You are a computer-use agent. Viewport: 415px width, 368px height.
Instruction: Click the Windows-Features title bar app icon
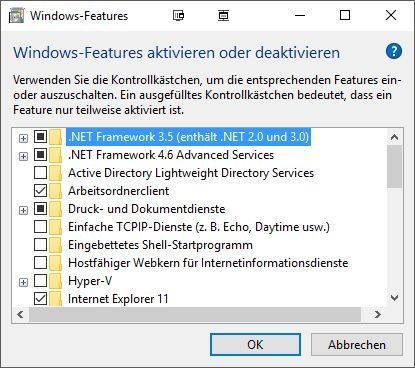16,16
